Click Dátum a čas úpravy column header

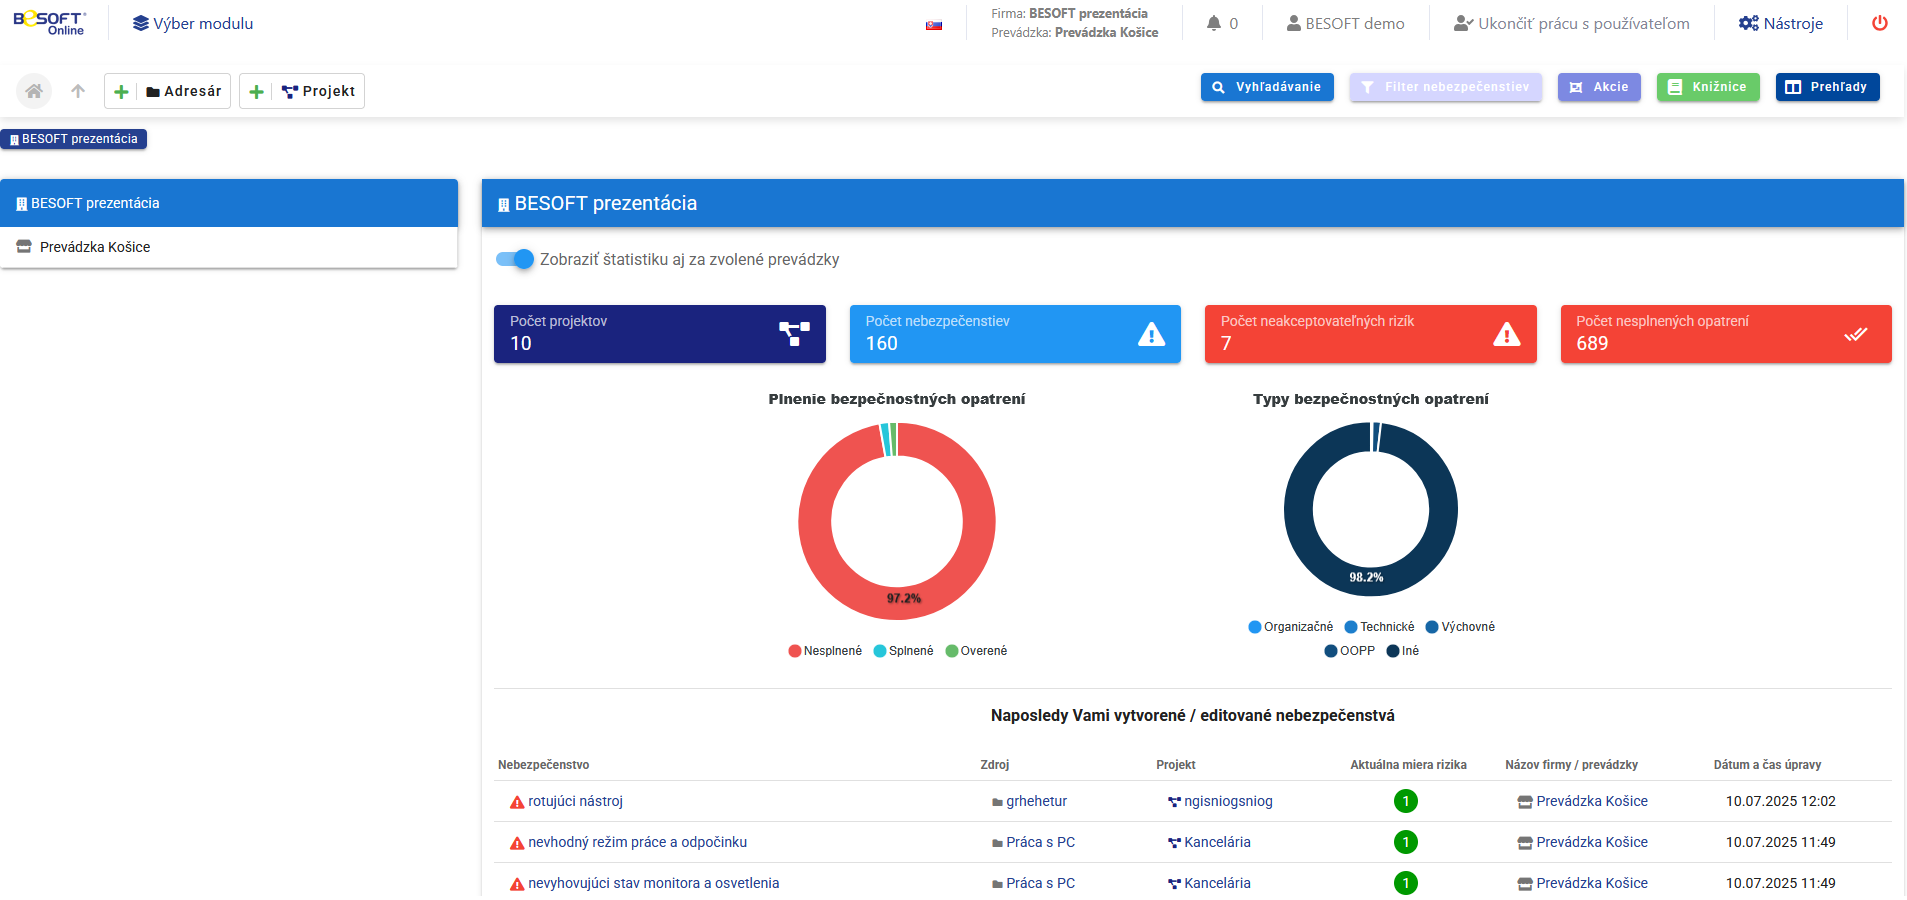click(1767, 765)
